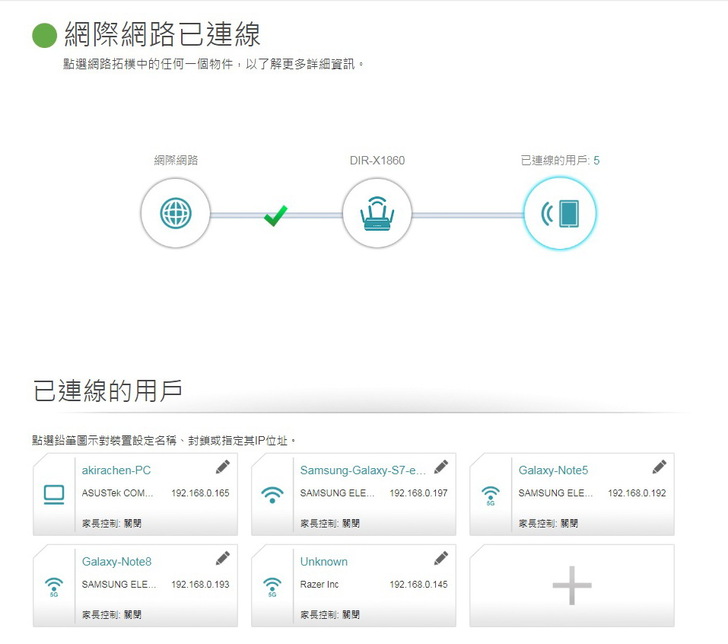Click pencil icon on Galaxy-Note5 card

click(x=659, y=467)
